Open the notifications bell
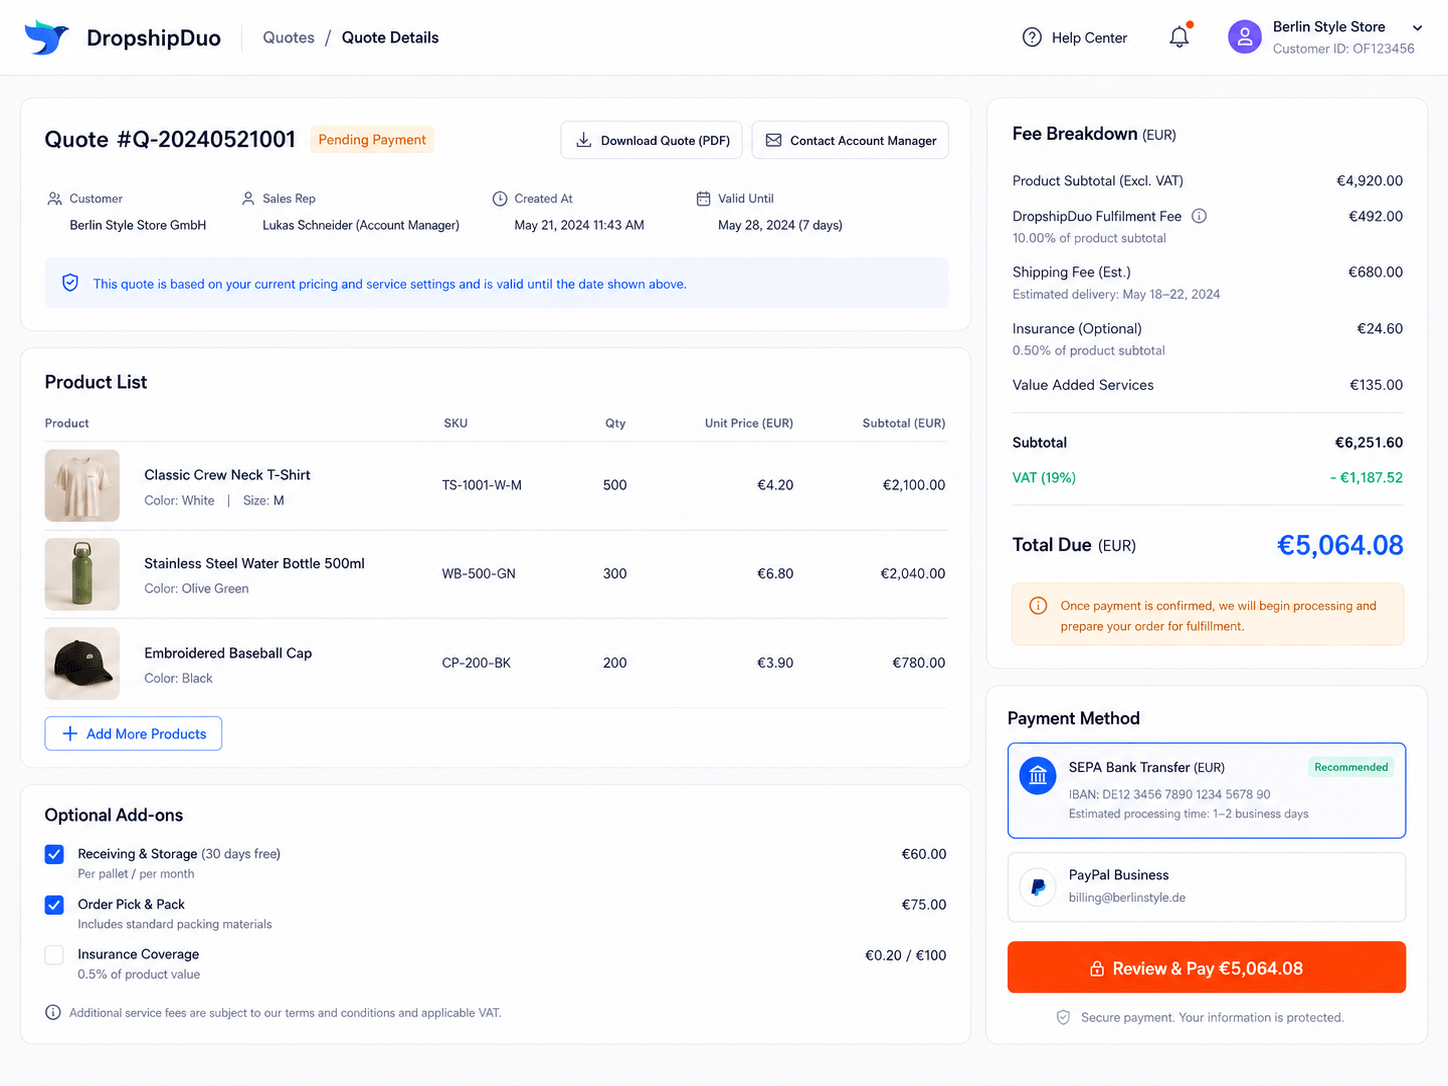Screen dimensions: 1448x1086 (1180, 37)
